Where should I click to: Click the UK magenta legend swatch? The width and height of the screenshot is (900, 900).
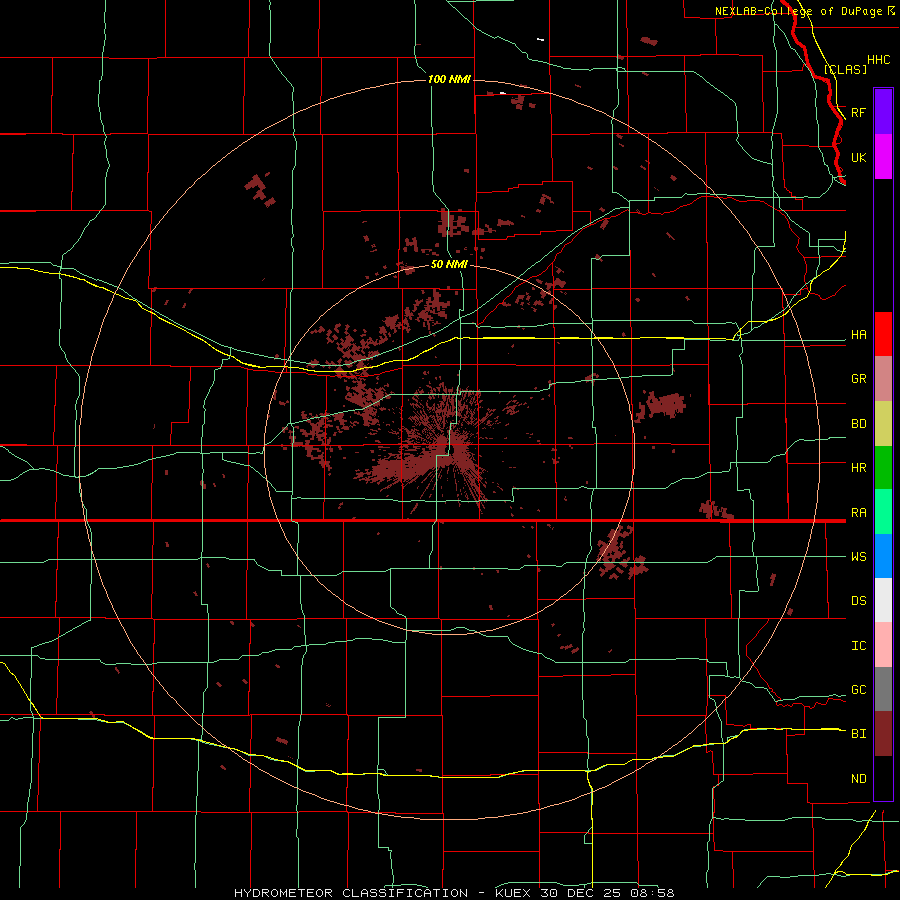(x=883, y=157)
